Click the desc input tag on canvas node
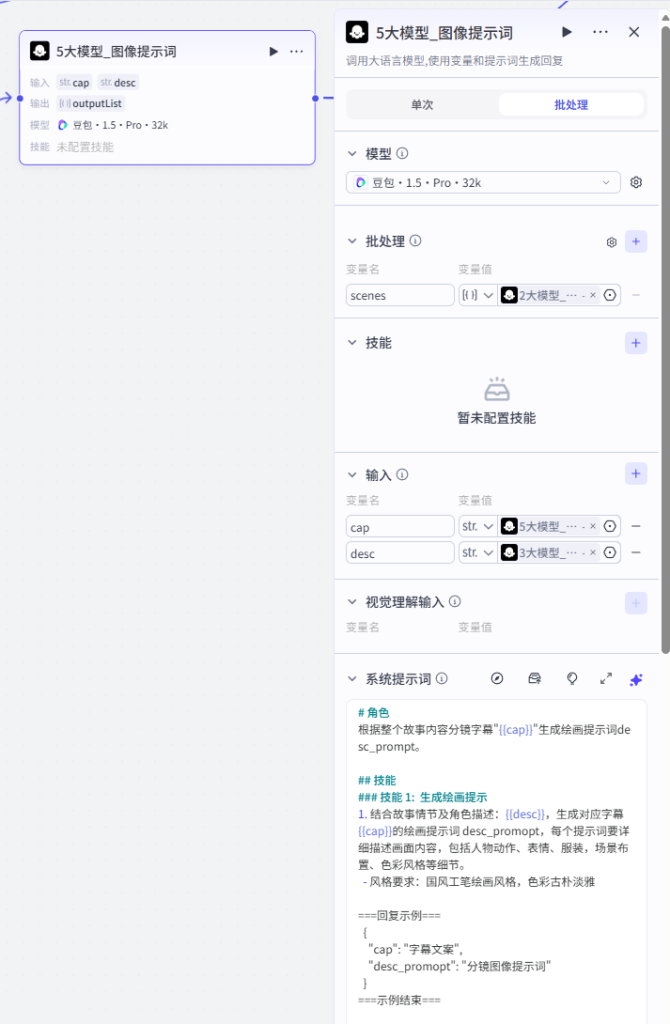 click(x=118, y=82)
